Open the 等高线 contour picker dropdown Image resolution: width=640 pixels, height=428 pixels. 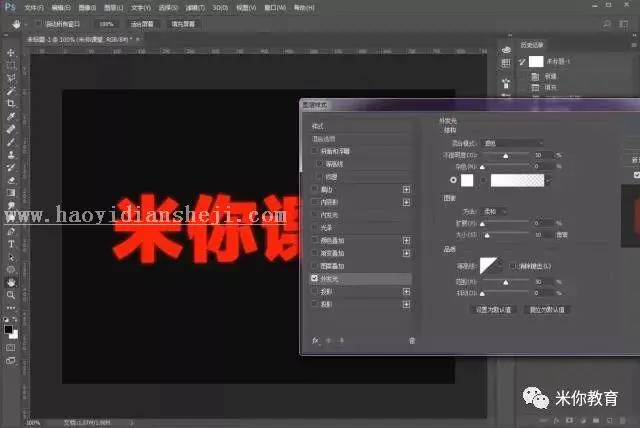500,266
